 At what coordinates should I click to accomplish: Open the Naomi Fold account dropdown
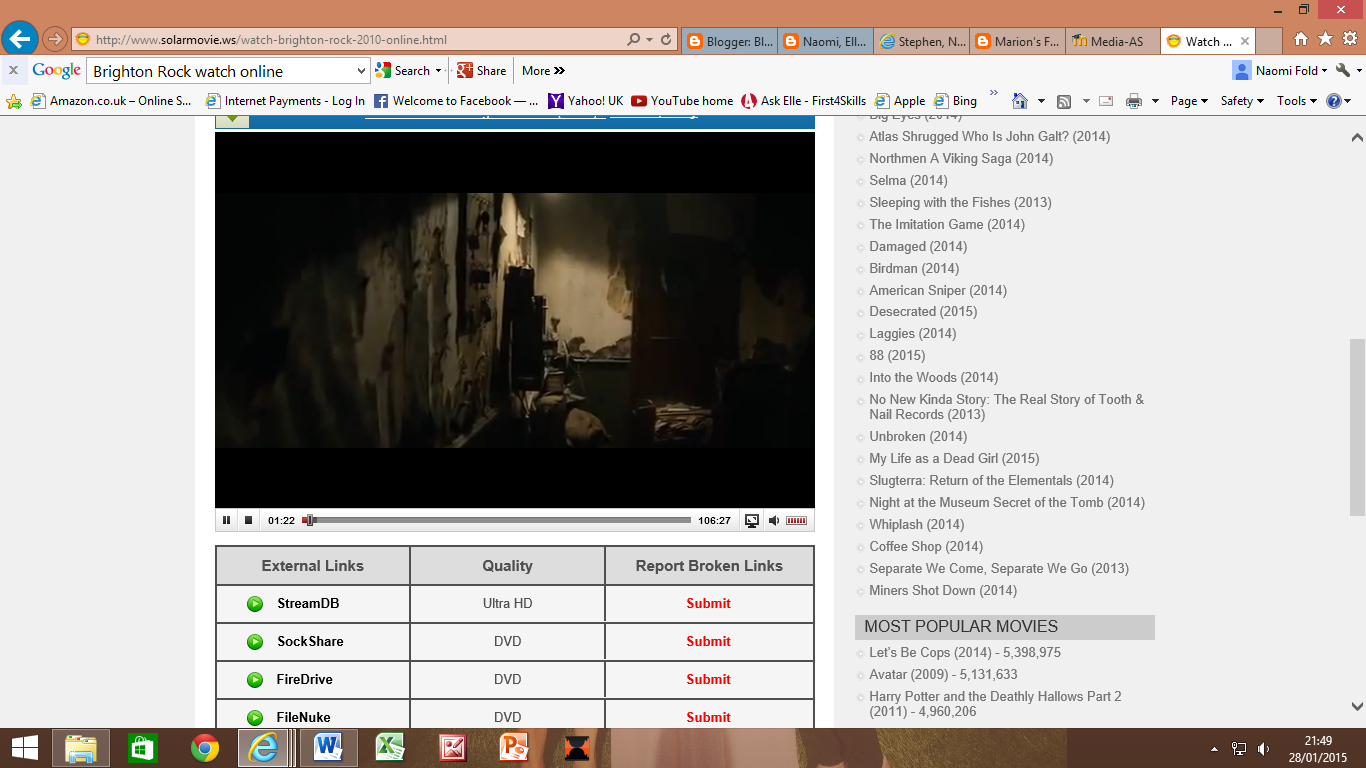pos(1280,71)
